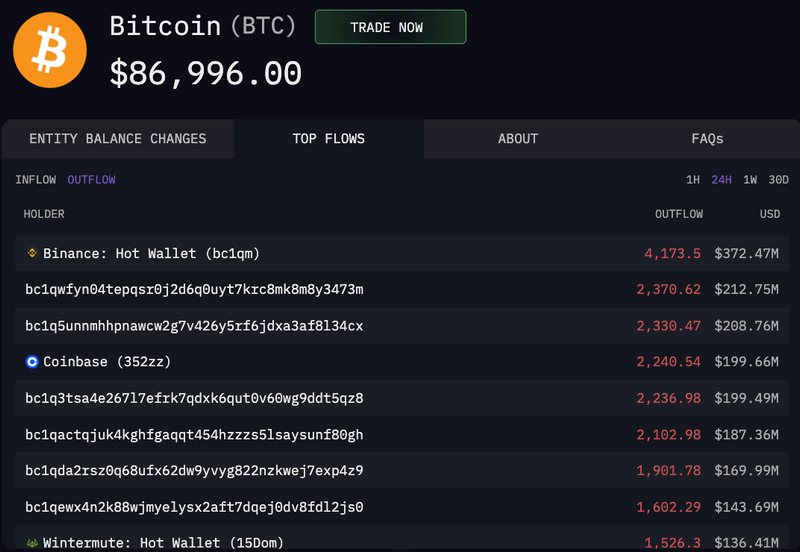This screenshot has width=800, height=552.
Task: Set timeframe to 1H
Action: click(x=693, y=180)
